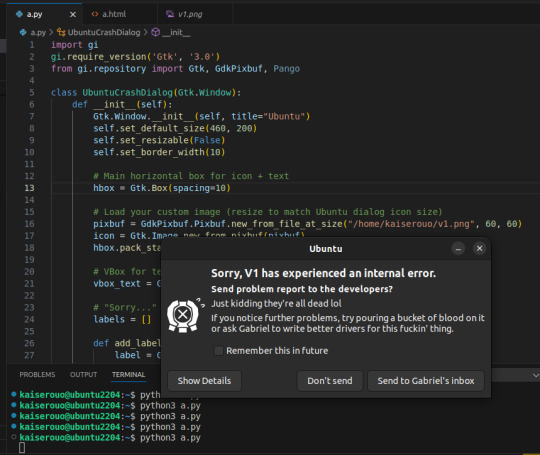540x455 pixels.
Task: Expand the panel chevron at far right
Action: (x=536, y=375)
